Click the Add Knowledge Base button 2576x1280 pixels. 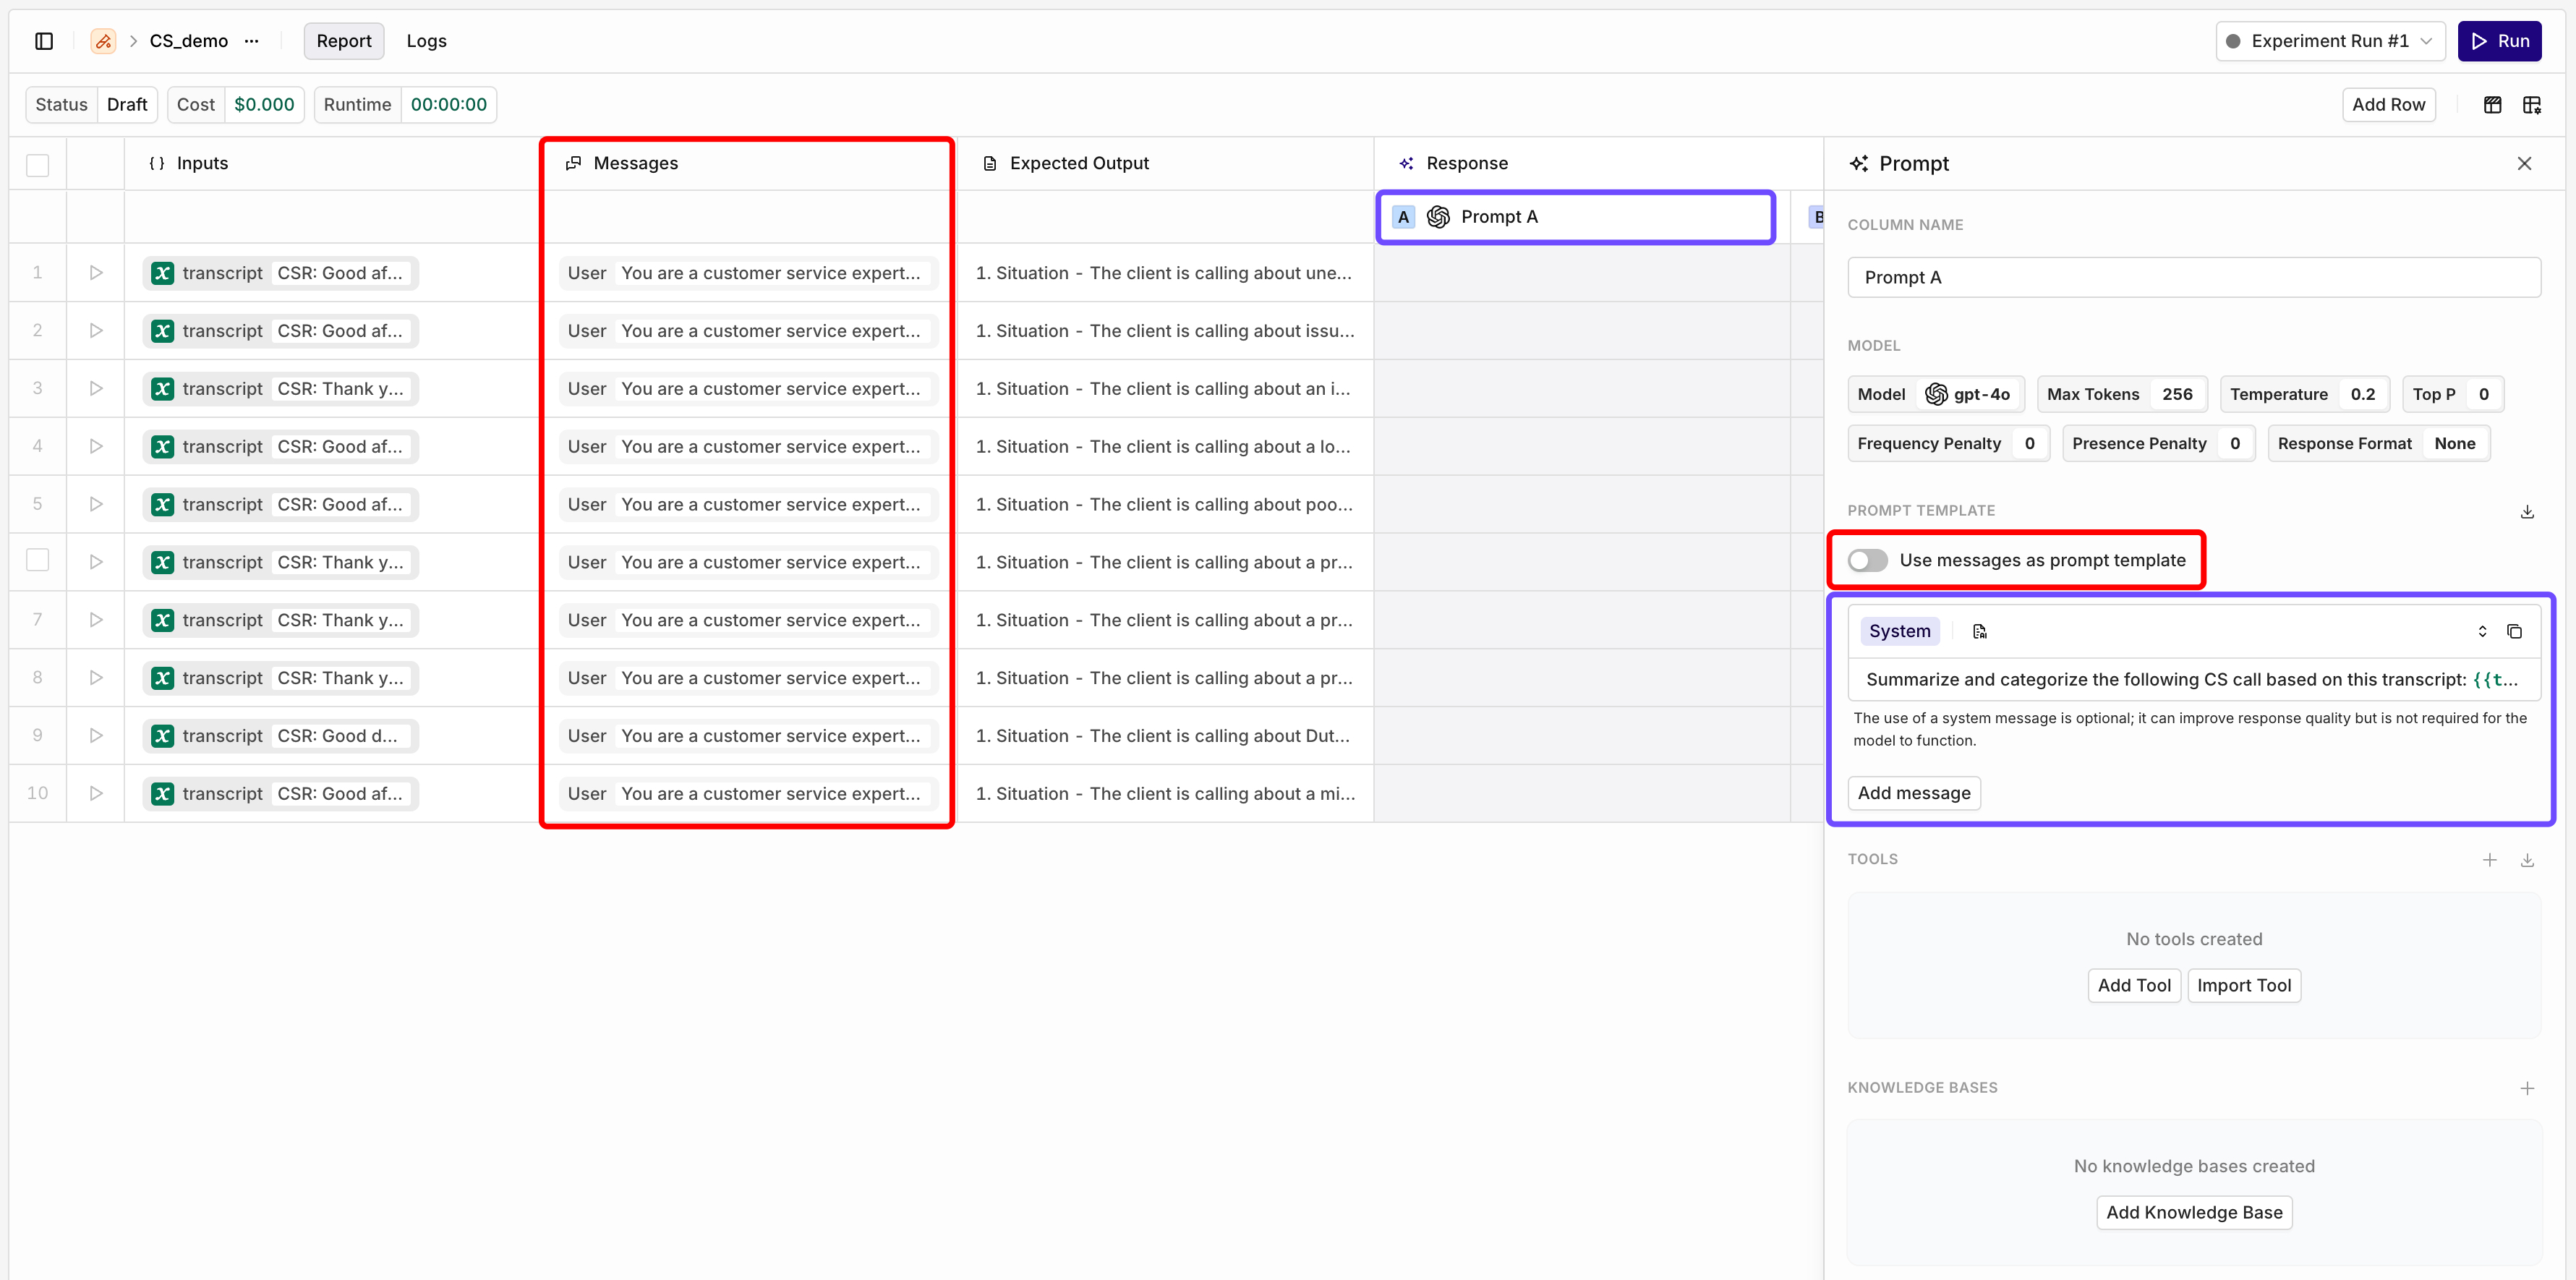[2194, 1213]
